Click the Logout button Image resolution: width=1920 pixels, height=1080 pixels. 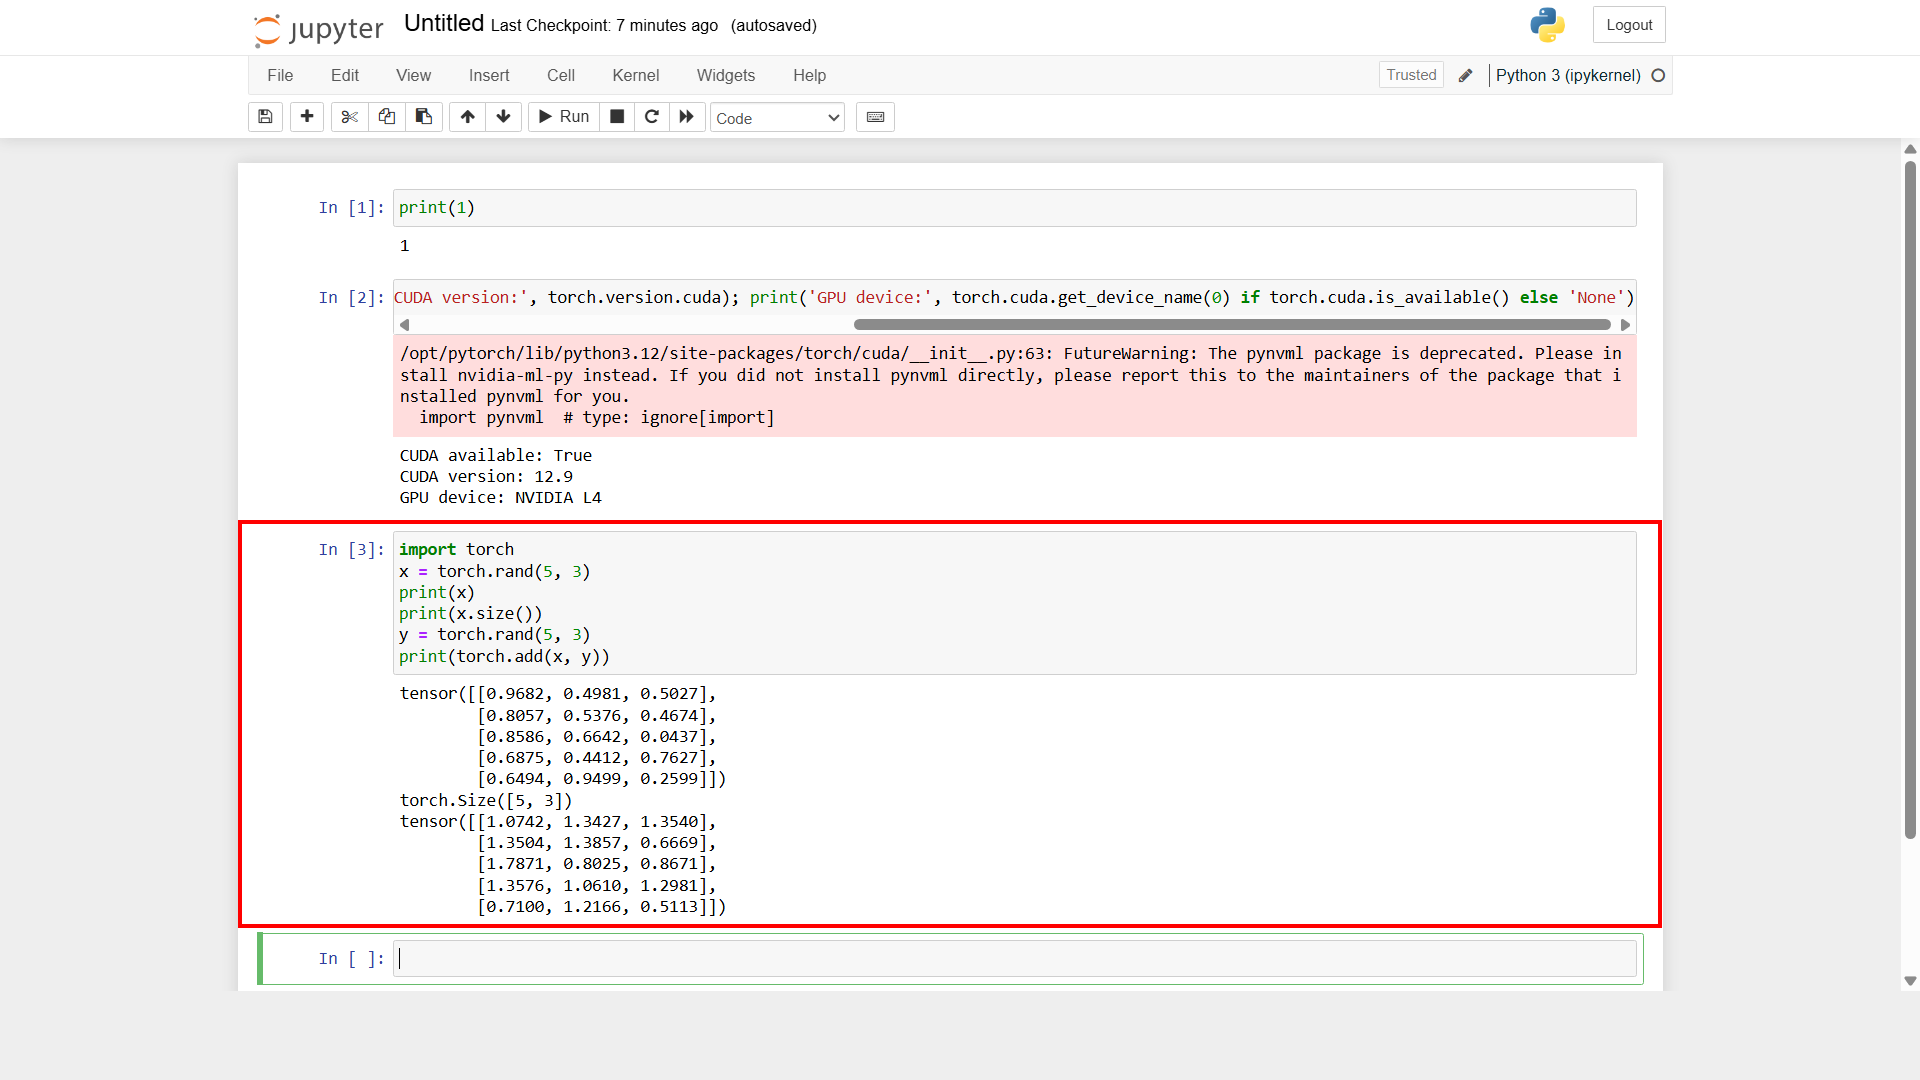coord(1629,25)
